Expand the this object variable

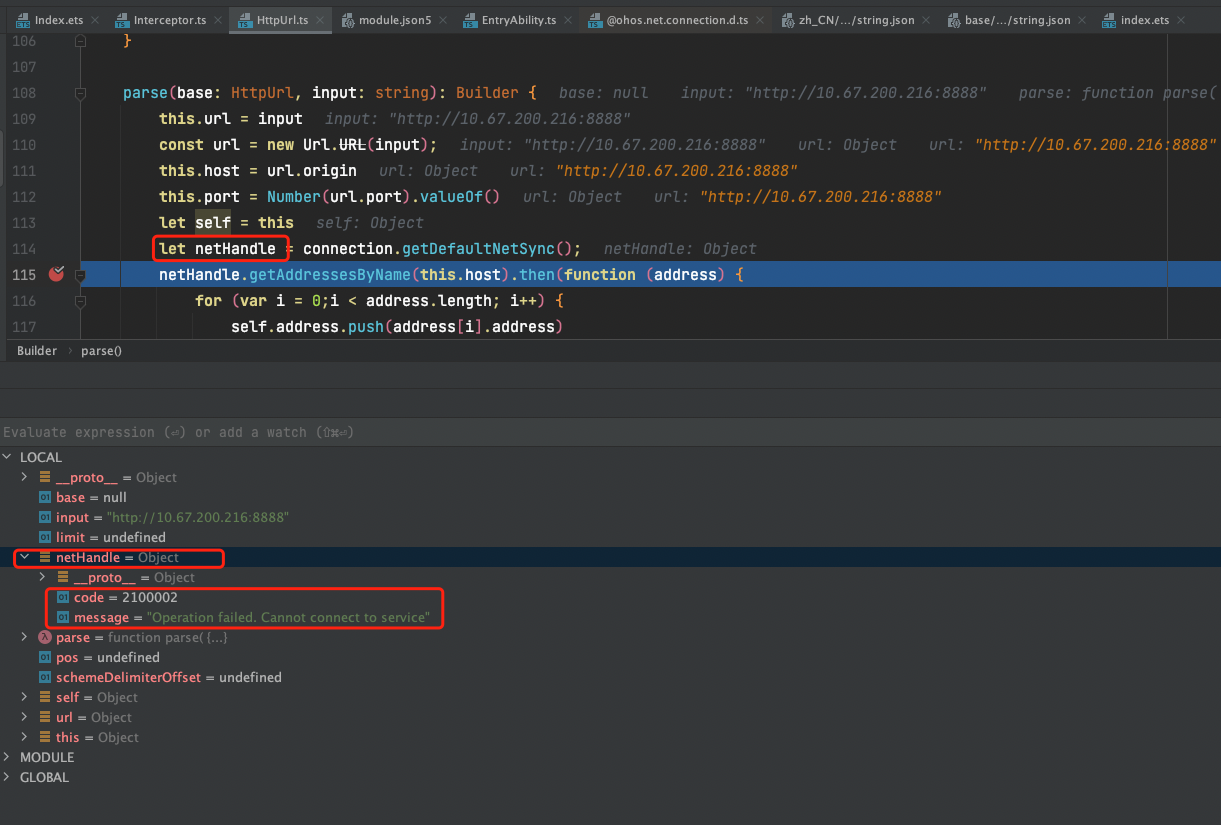pos(25,737)
